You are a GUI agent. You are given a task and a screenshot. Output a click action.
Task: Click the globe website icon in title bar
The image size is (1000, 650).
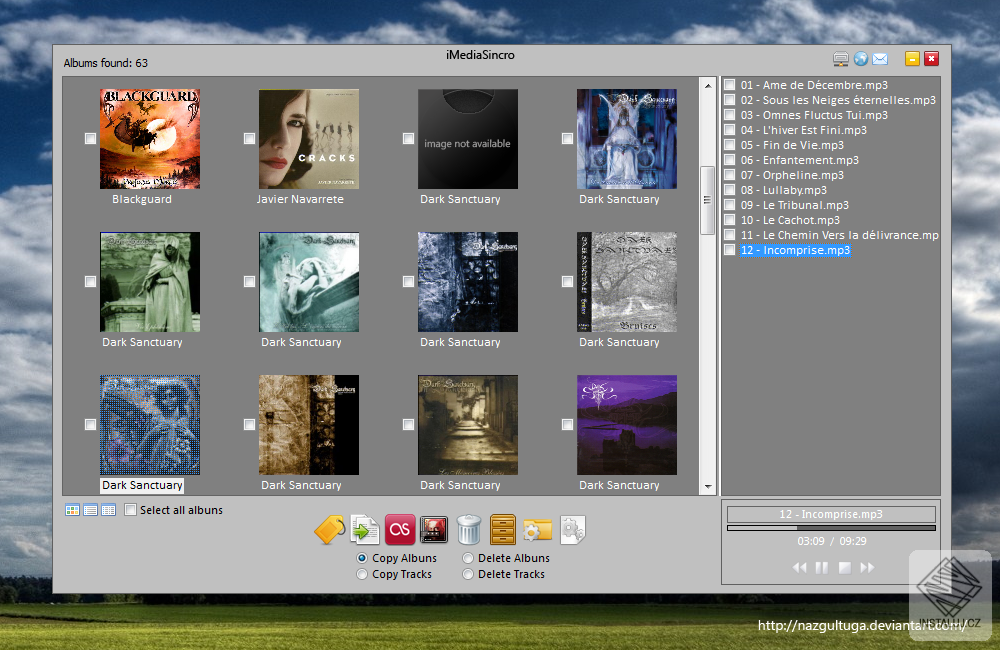click(x=860, y=59)
